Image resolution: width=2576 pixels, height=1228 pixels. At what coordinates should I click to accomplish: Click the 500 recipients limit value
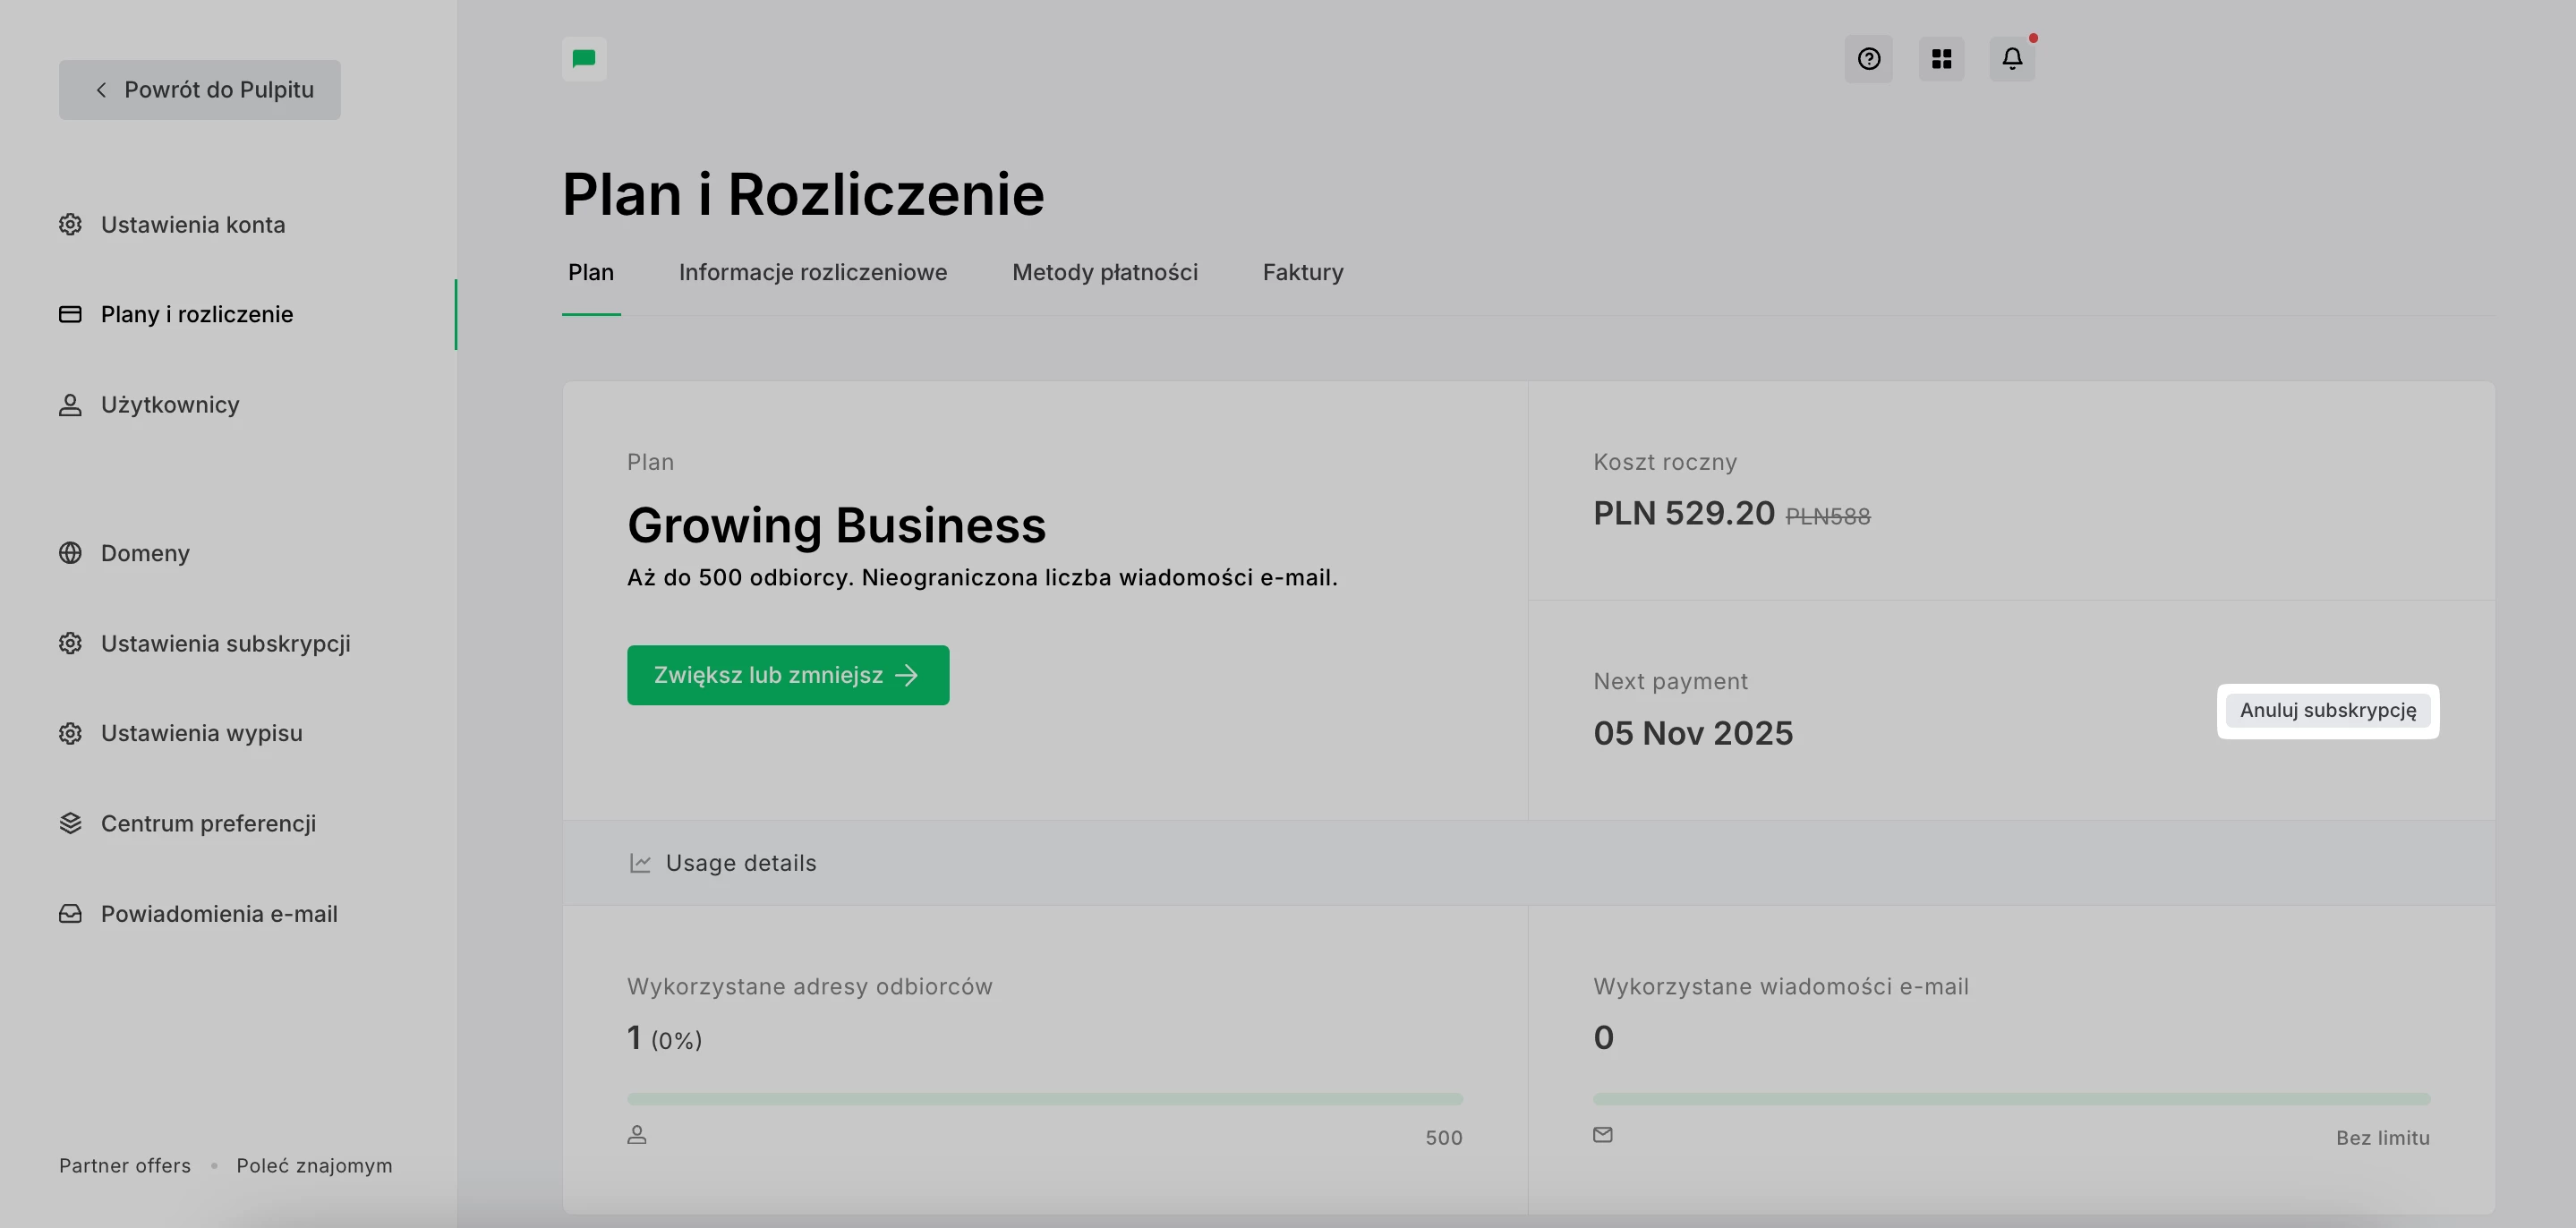click(1444, 1138)
